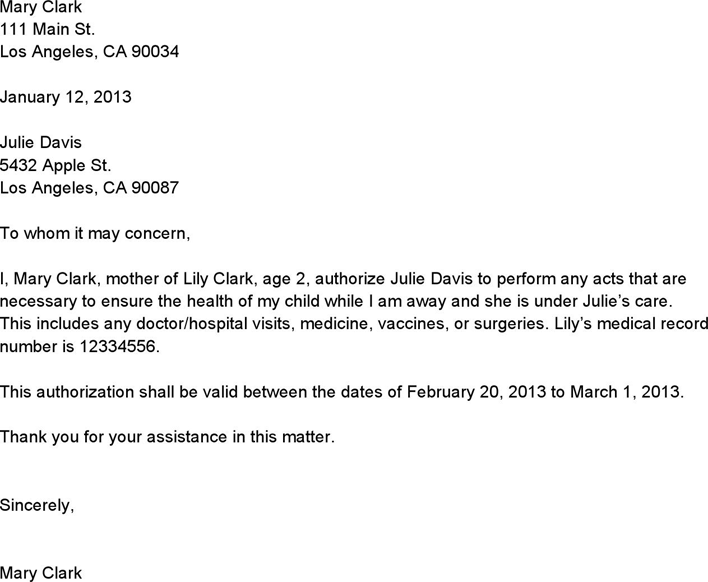Click the Los Angeles, CA 90087 line

tap(89, 188)
